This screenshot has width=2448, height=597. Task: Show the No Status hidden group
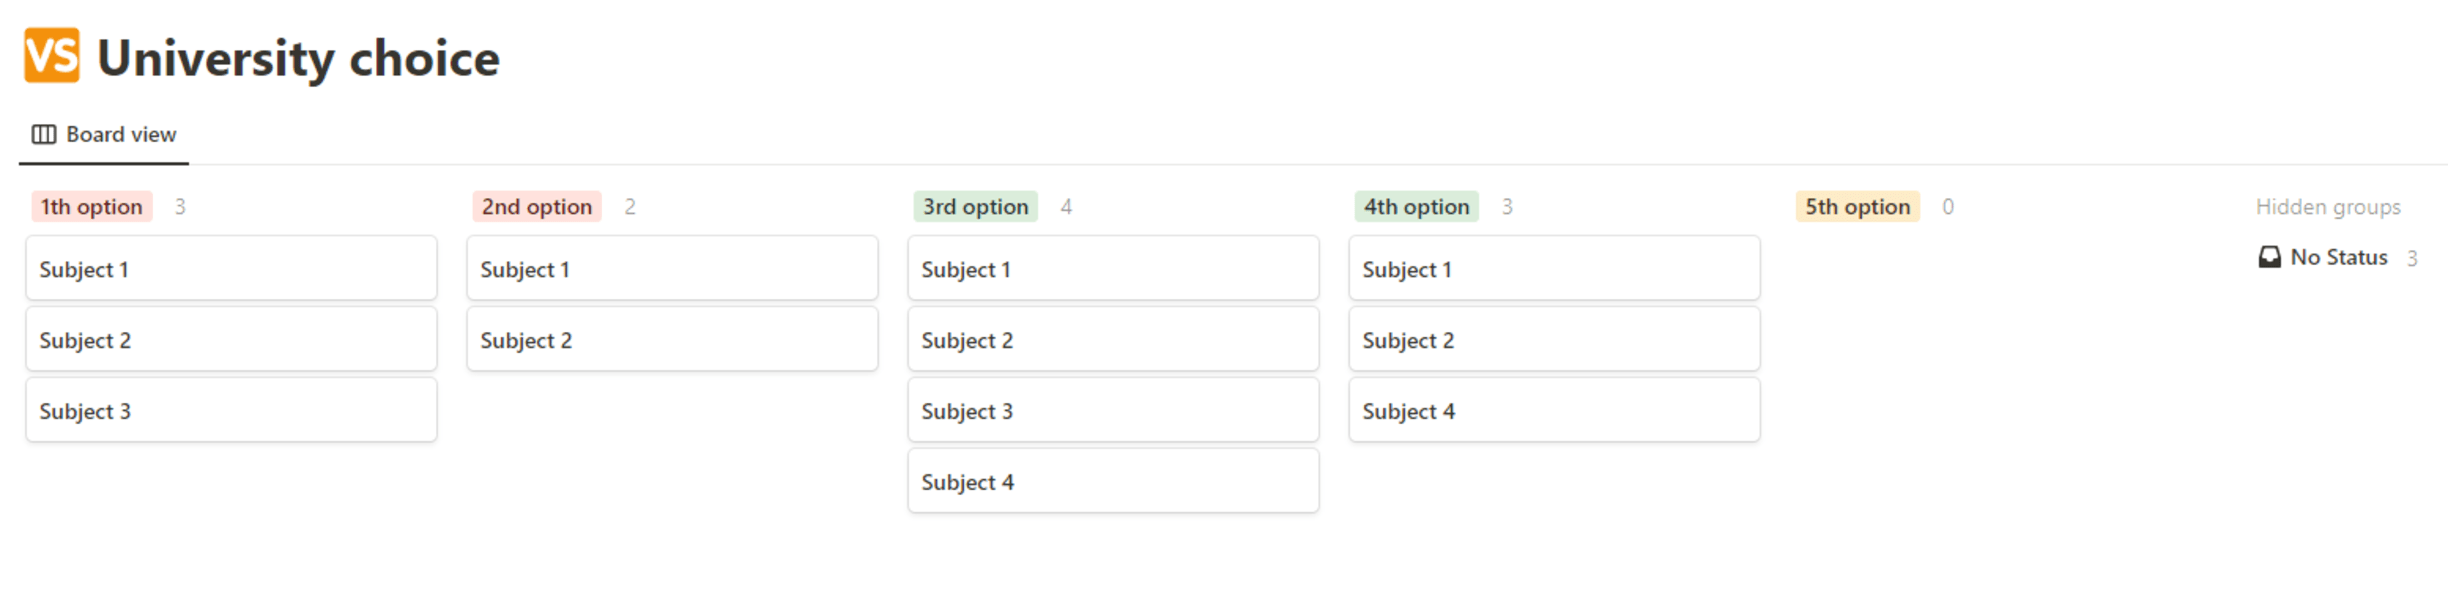2338,257
